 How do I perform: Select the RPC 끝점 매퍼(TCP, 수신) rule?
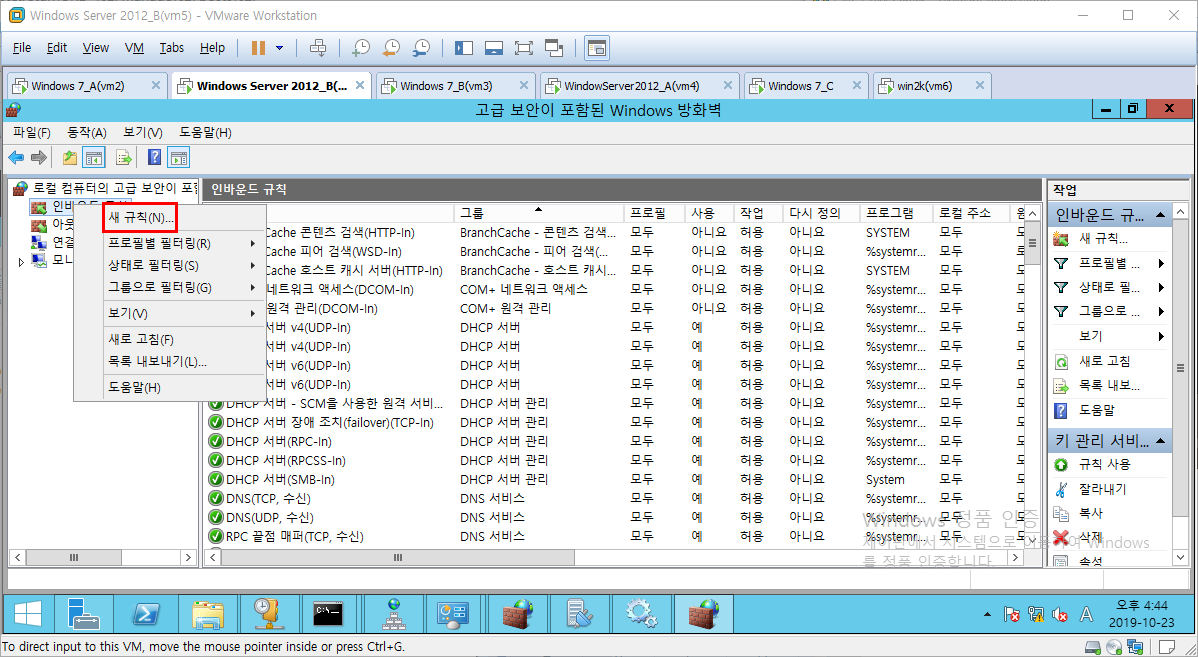click(615, 537)
